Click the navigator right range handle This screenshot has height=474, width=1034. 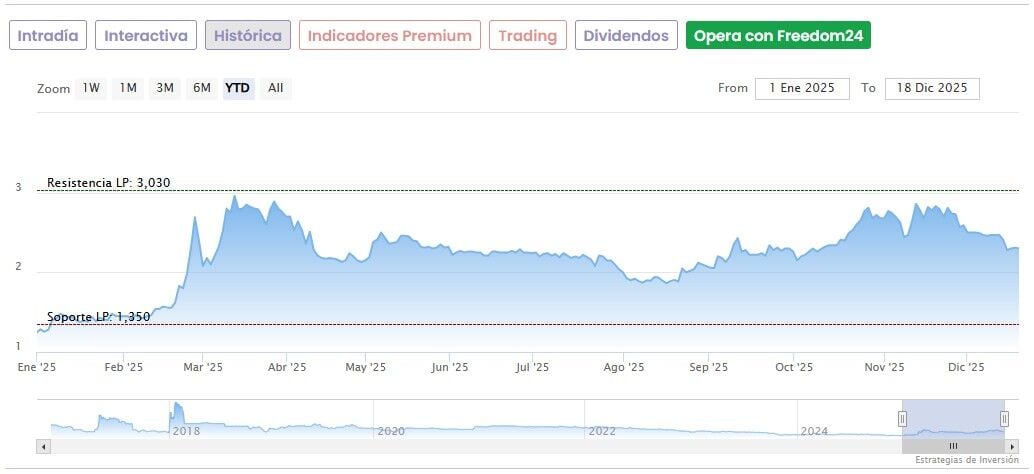[1004, 419]
